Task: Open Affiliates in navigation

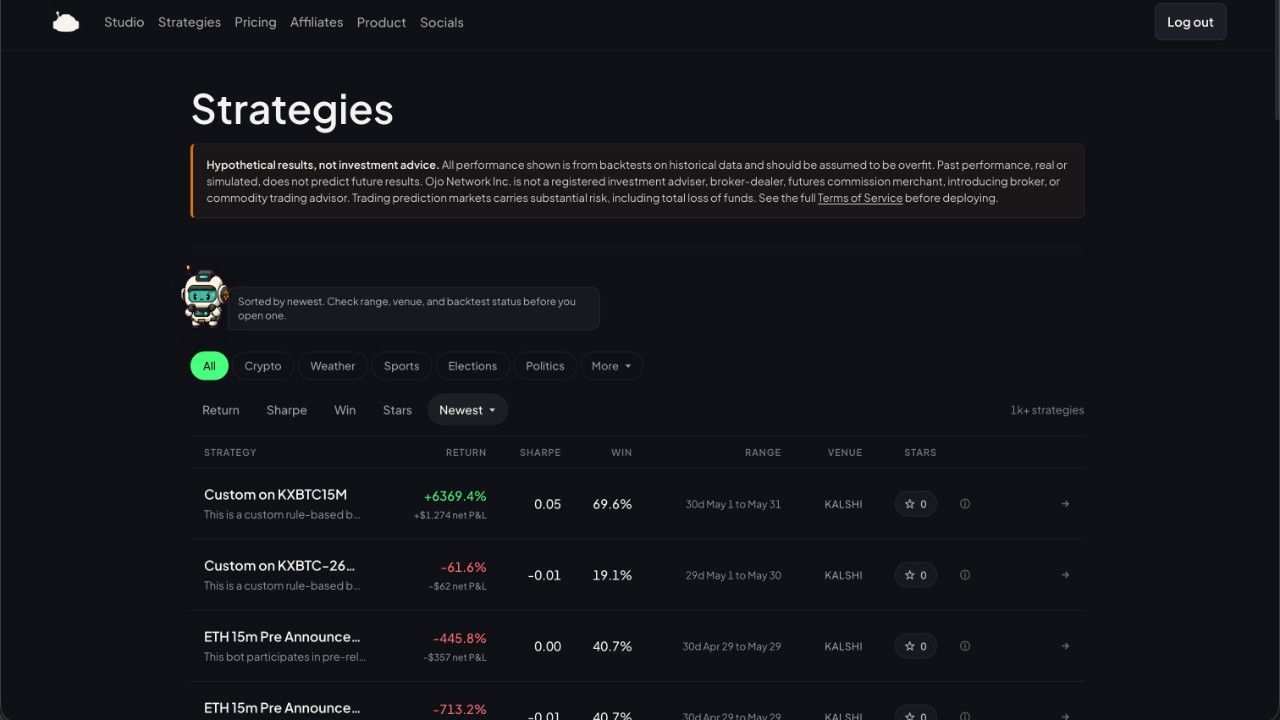Action: point(316,22)
